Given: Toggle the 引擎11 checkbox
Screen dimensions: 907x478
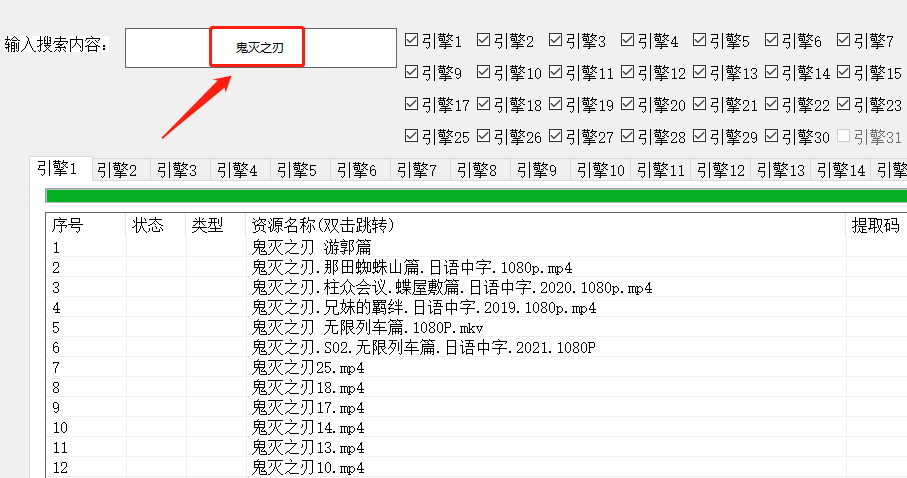Looking at the screenshot, I should (555, 72).
